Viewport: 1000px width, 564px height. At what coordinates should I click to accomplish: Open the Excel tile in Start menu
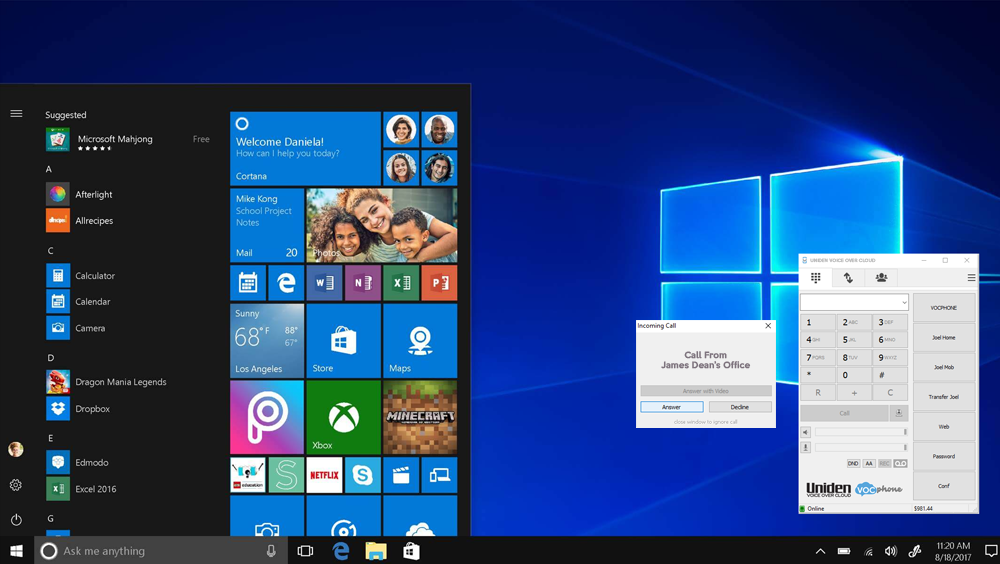point(400,283)
